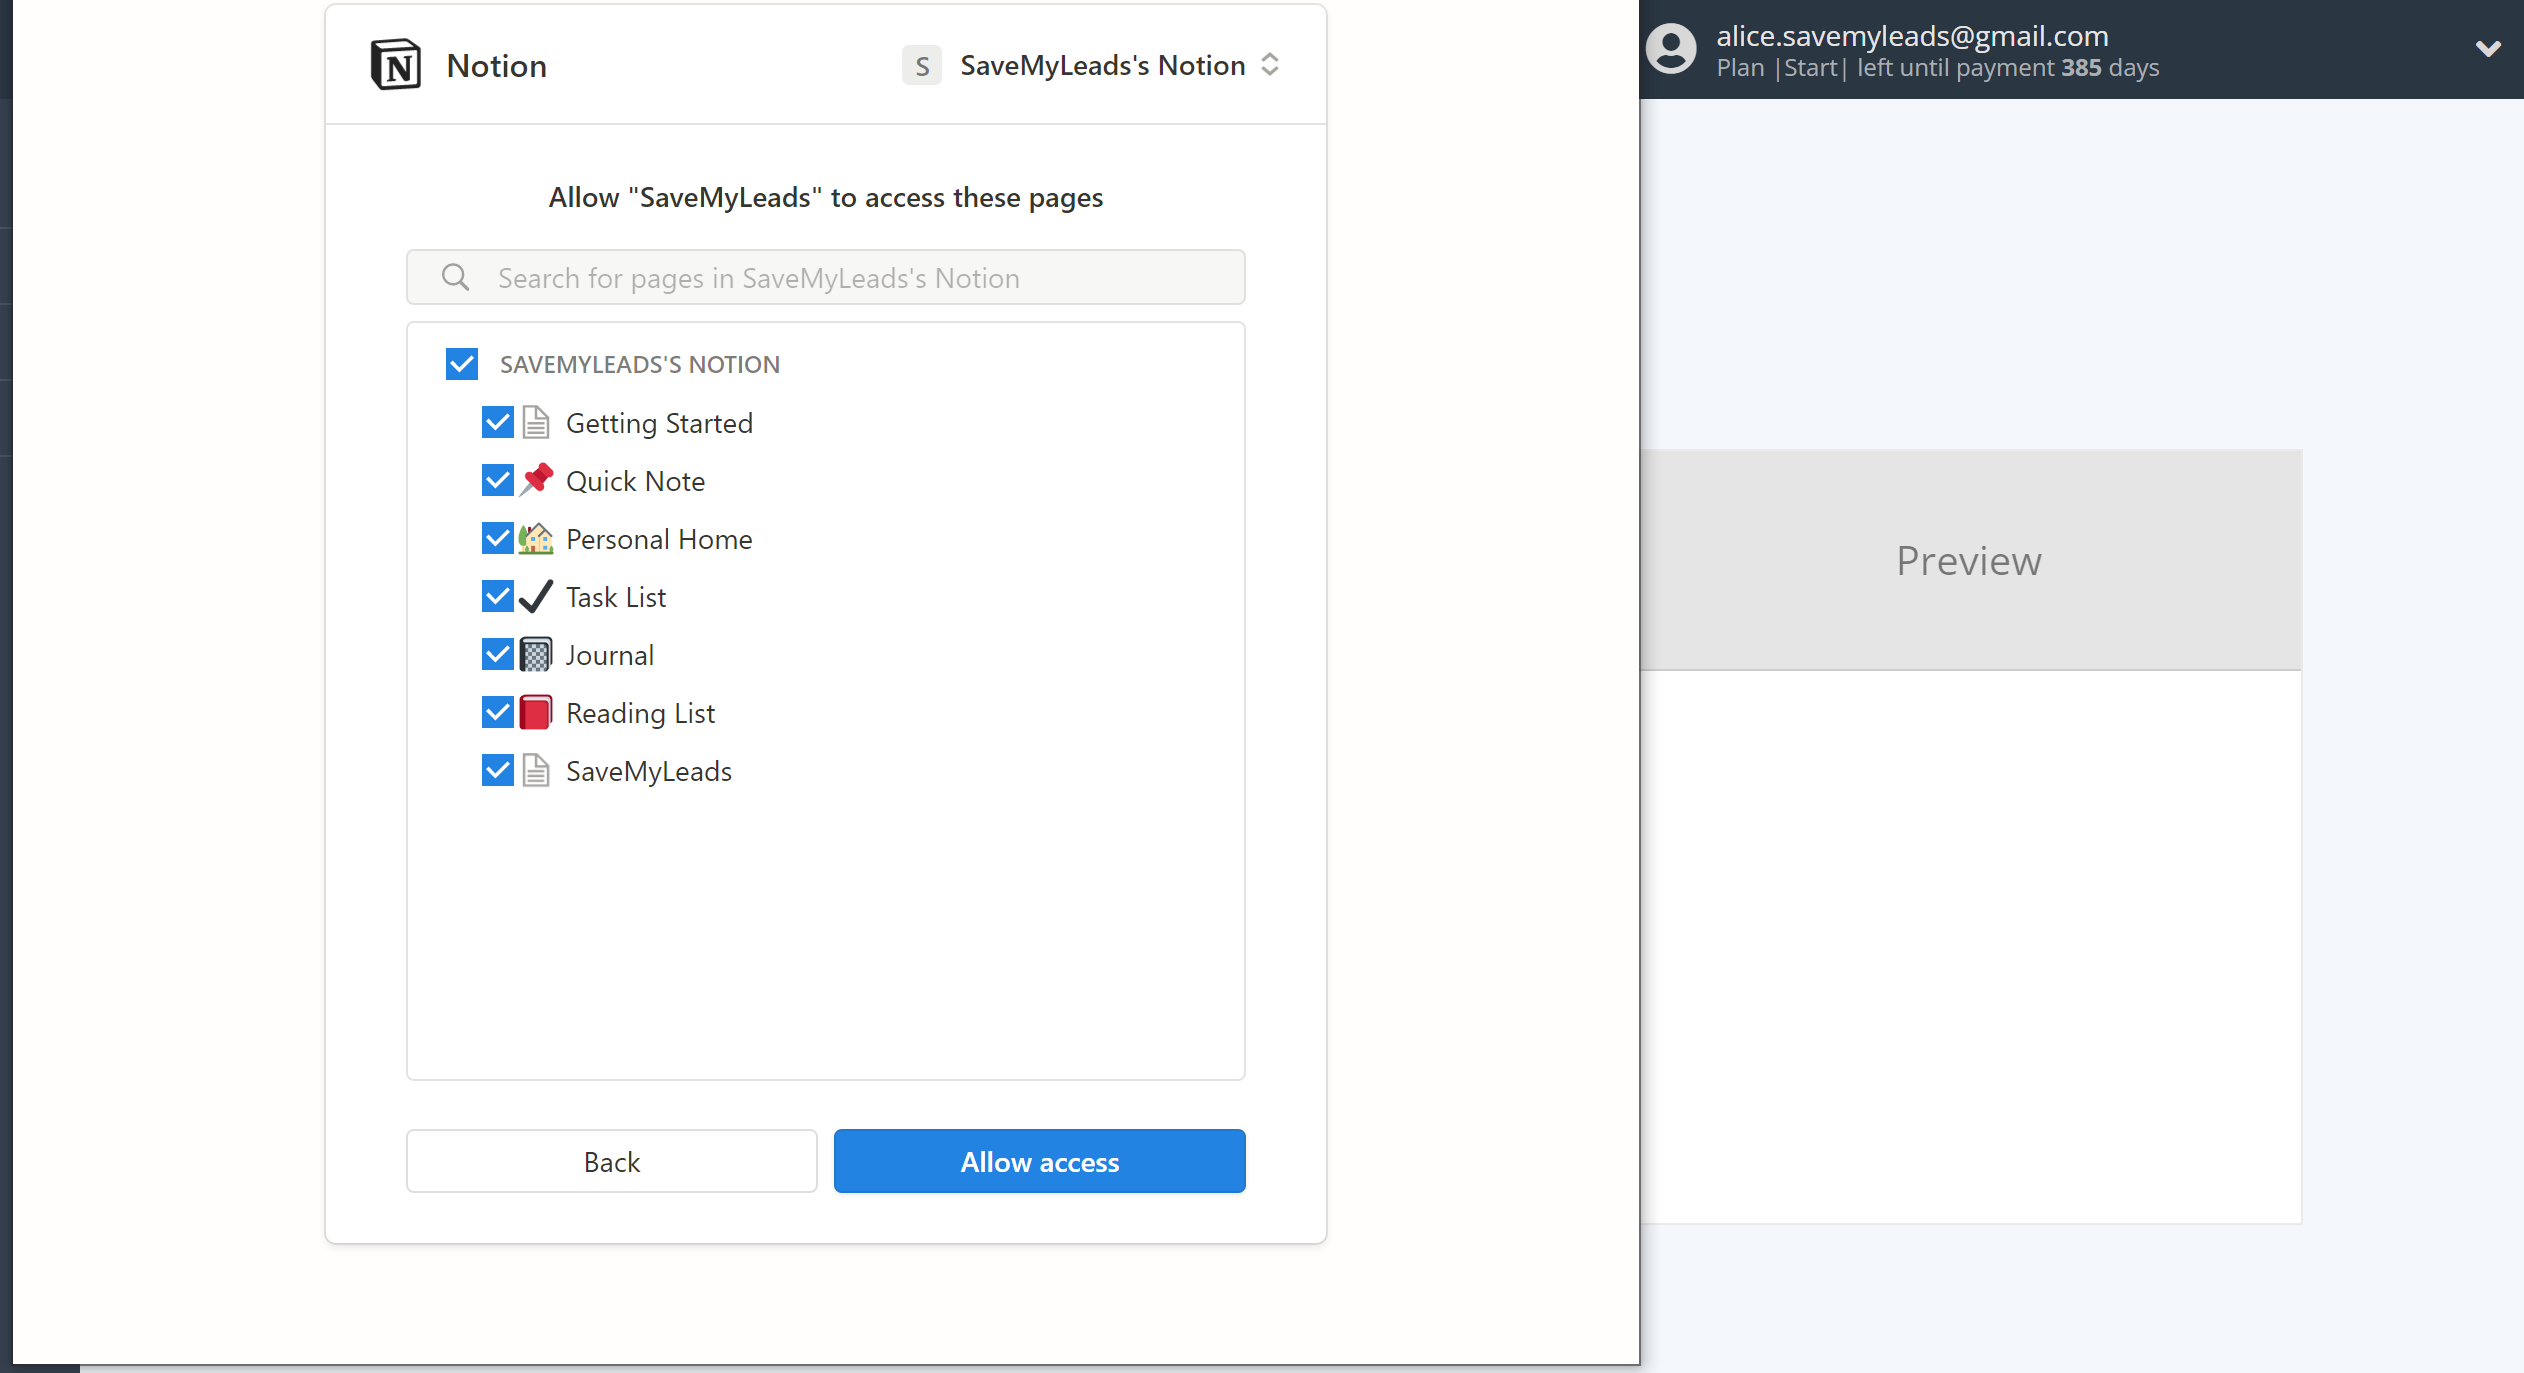Click the Getting Started page label
The image size is (2524, 1373).
[659, 423]
